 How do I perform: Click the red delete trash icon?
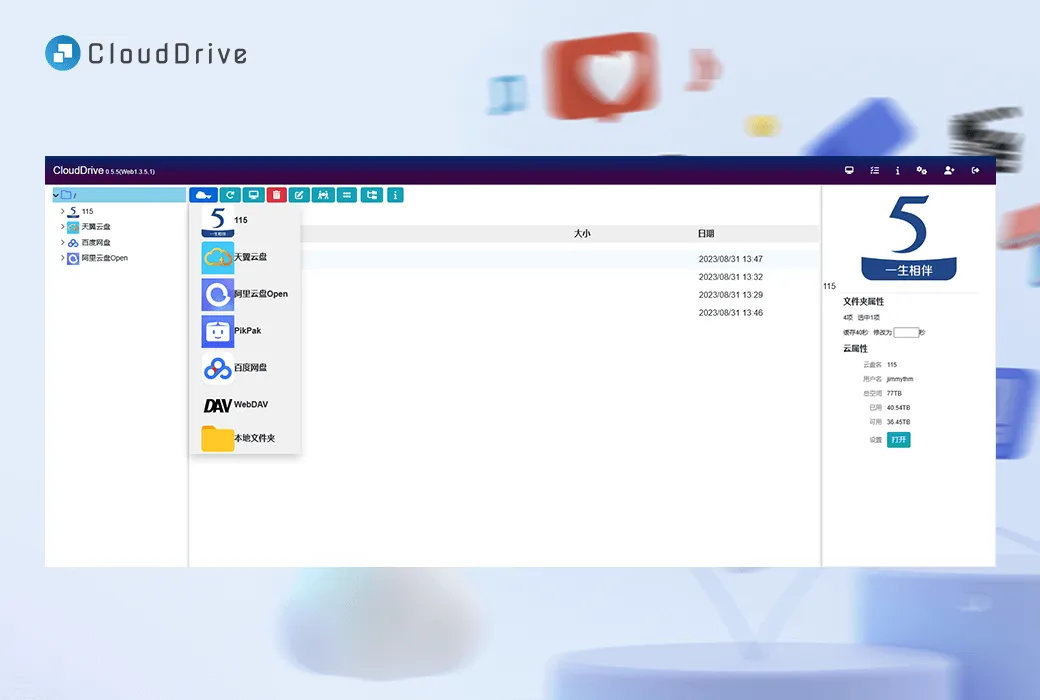point(276,195)
